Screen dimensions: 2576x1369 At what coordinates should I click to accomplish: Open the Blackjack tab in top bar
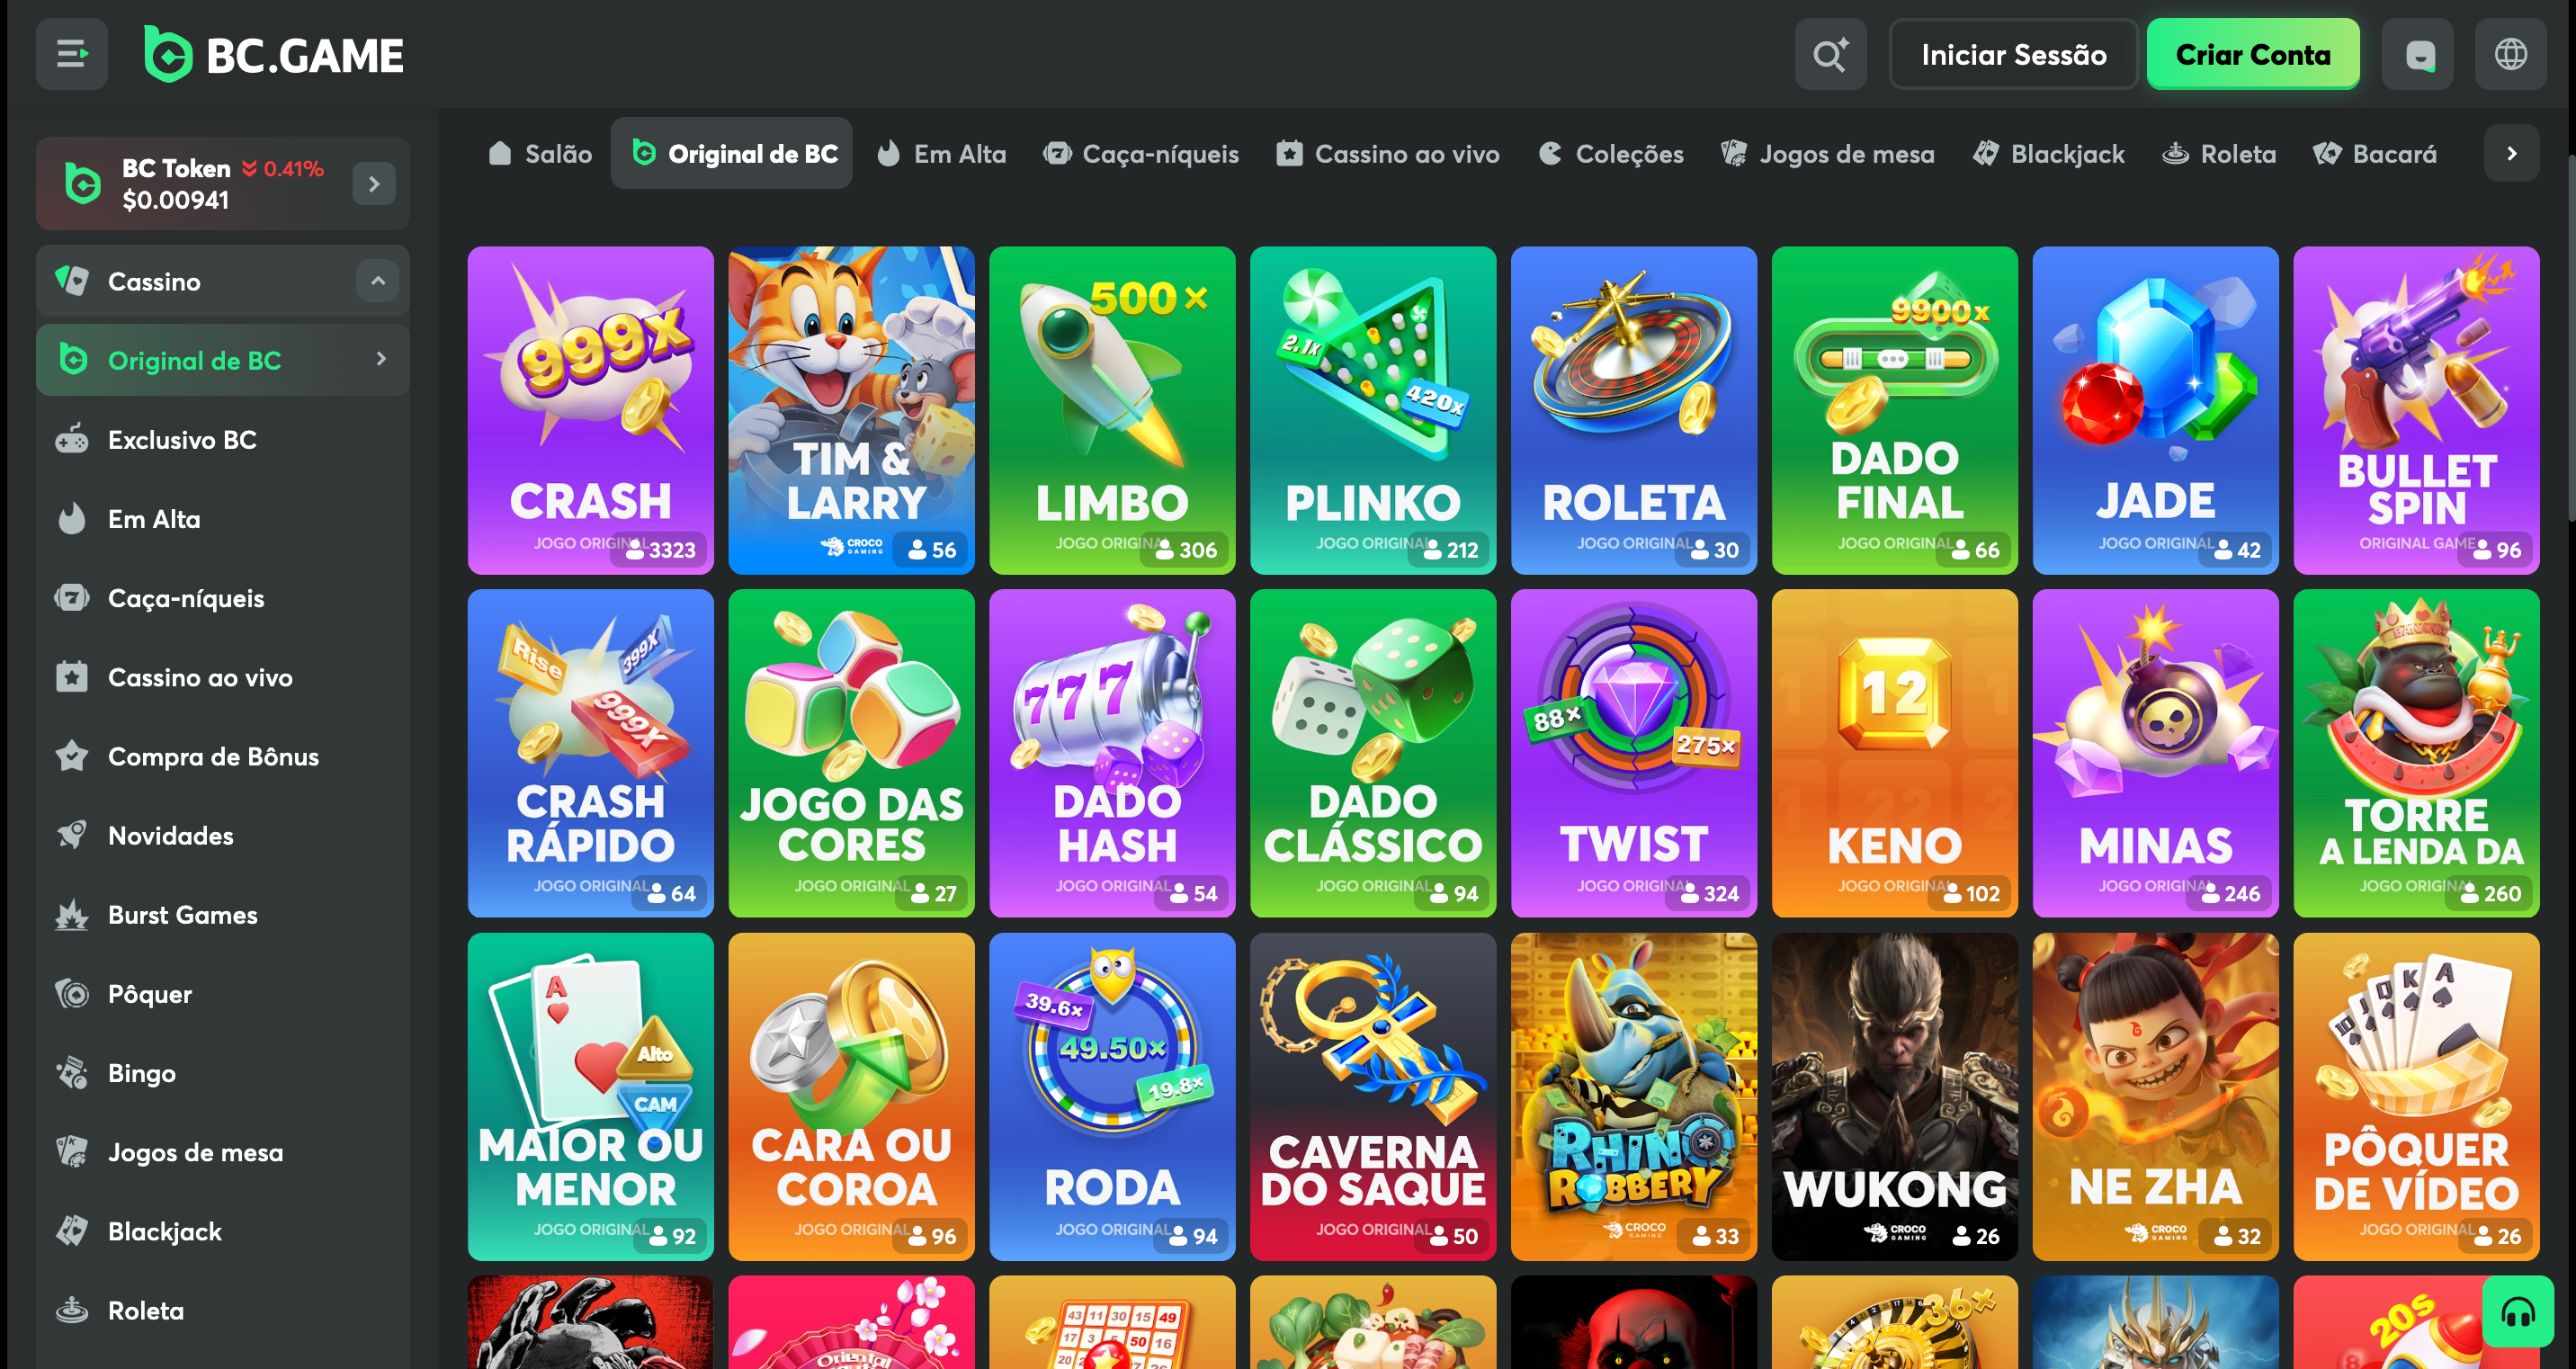click(2049, 153)
